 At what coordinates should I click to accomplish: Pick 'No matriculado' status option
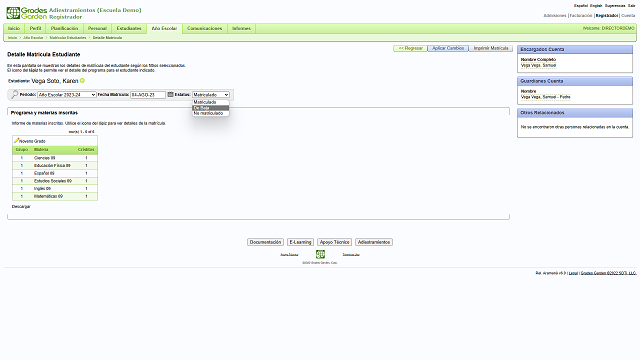pos(211,113)
